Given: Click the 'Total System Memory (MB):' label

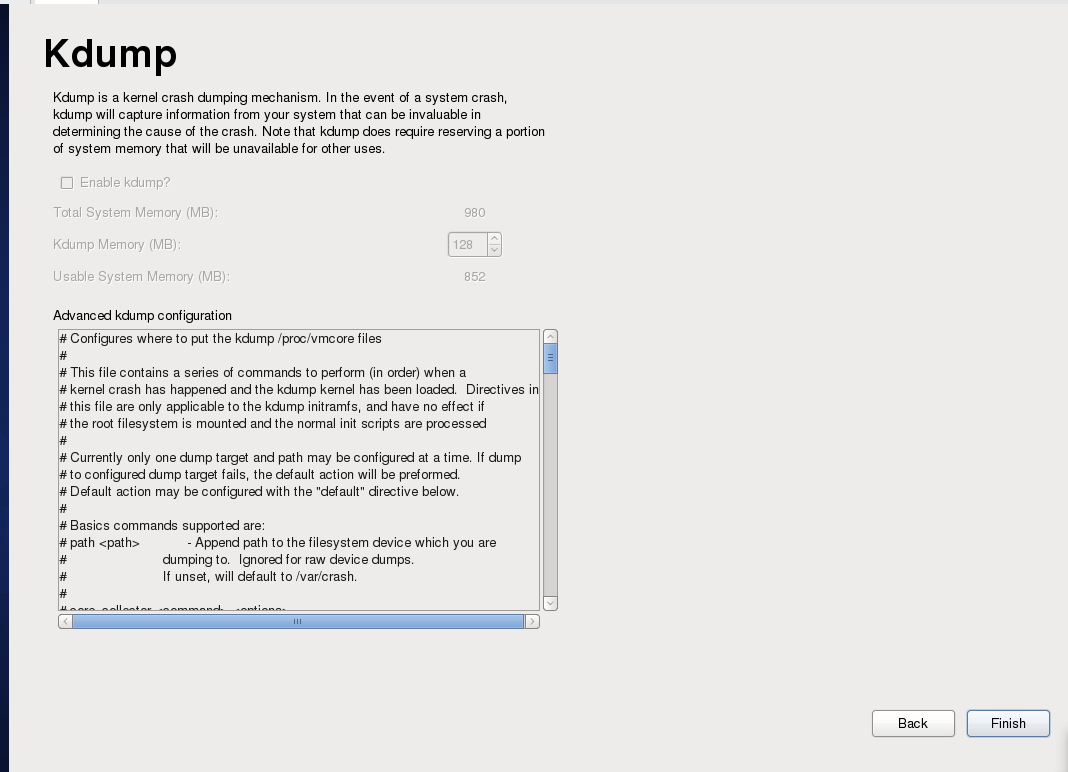Looking at the screenshot, I should [136, 213].
